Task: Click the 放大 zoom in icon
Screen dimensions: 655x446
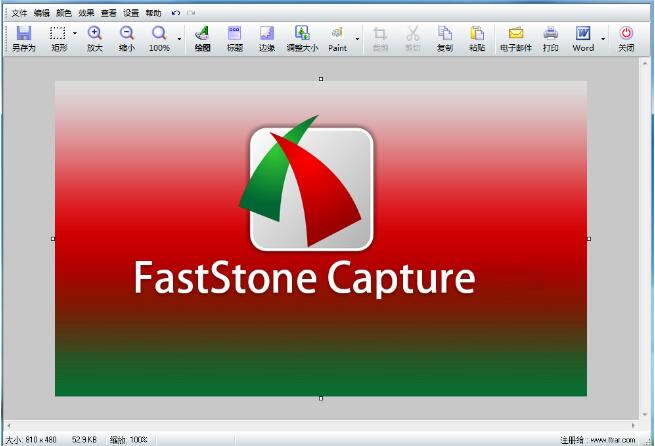Action: click(x=95, y=38)
